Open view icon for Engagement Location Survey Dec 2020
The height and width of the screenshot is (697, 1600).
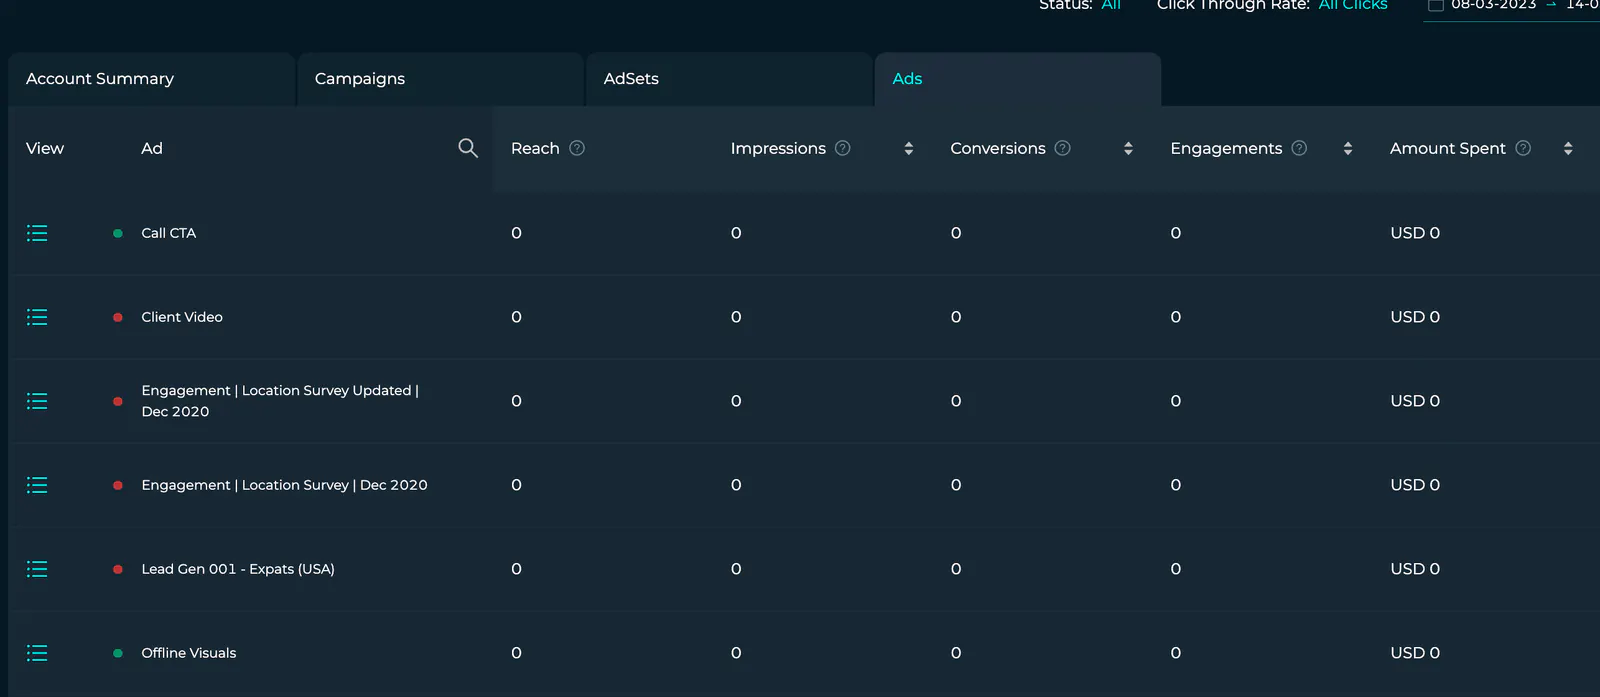[37, 485]
